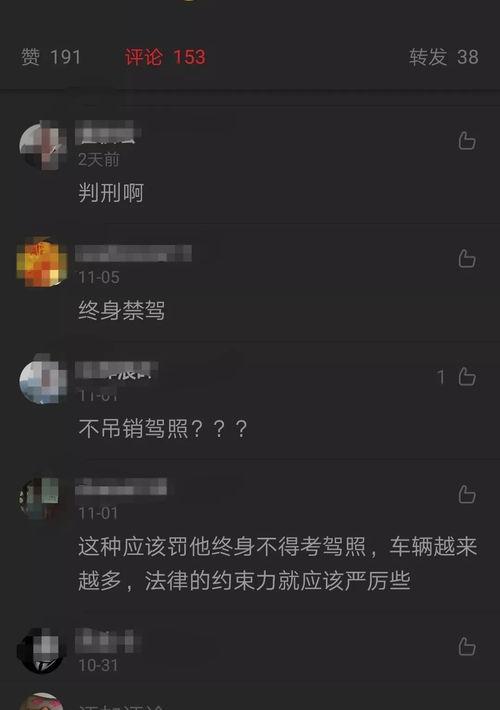This screenshot has width=500, height=710.
Task: Open blurred username above 10-31 timestamp
Action: [108, 641]
